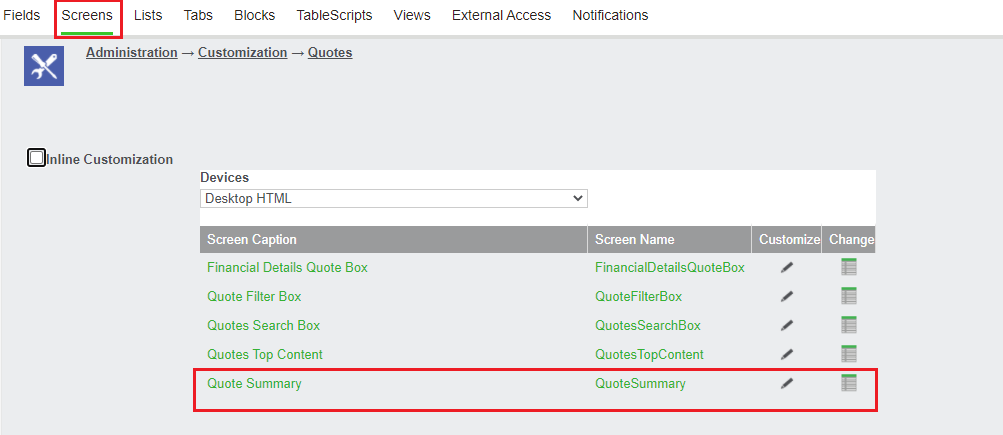
Task: Customize Quotes Search Box with pencil icon
Action: click(787, 326)
